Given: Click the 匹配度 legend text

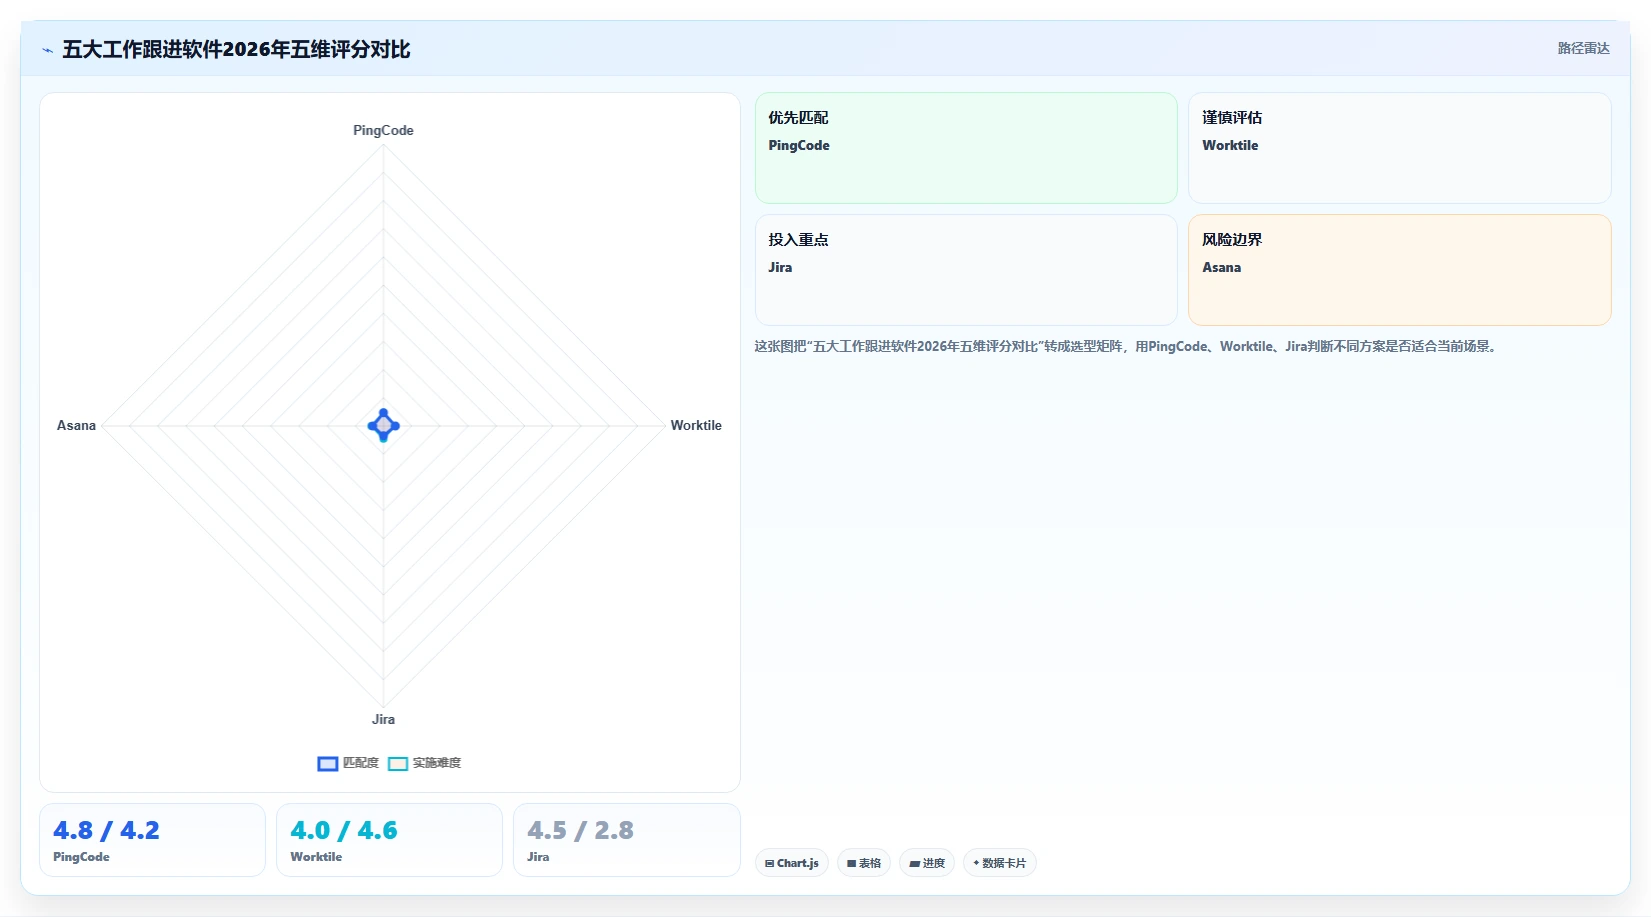Looking at the screenshot, I should [361, 763].
